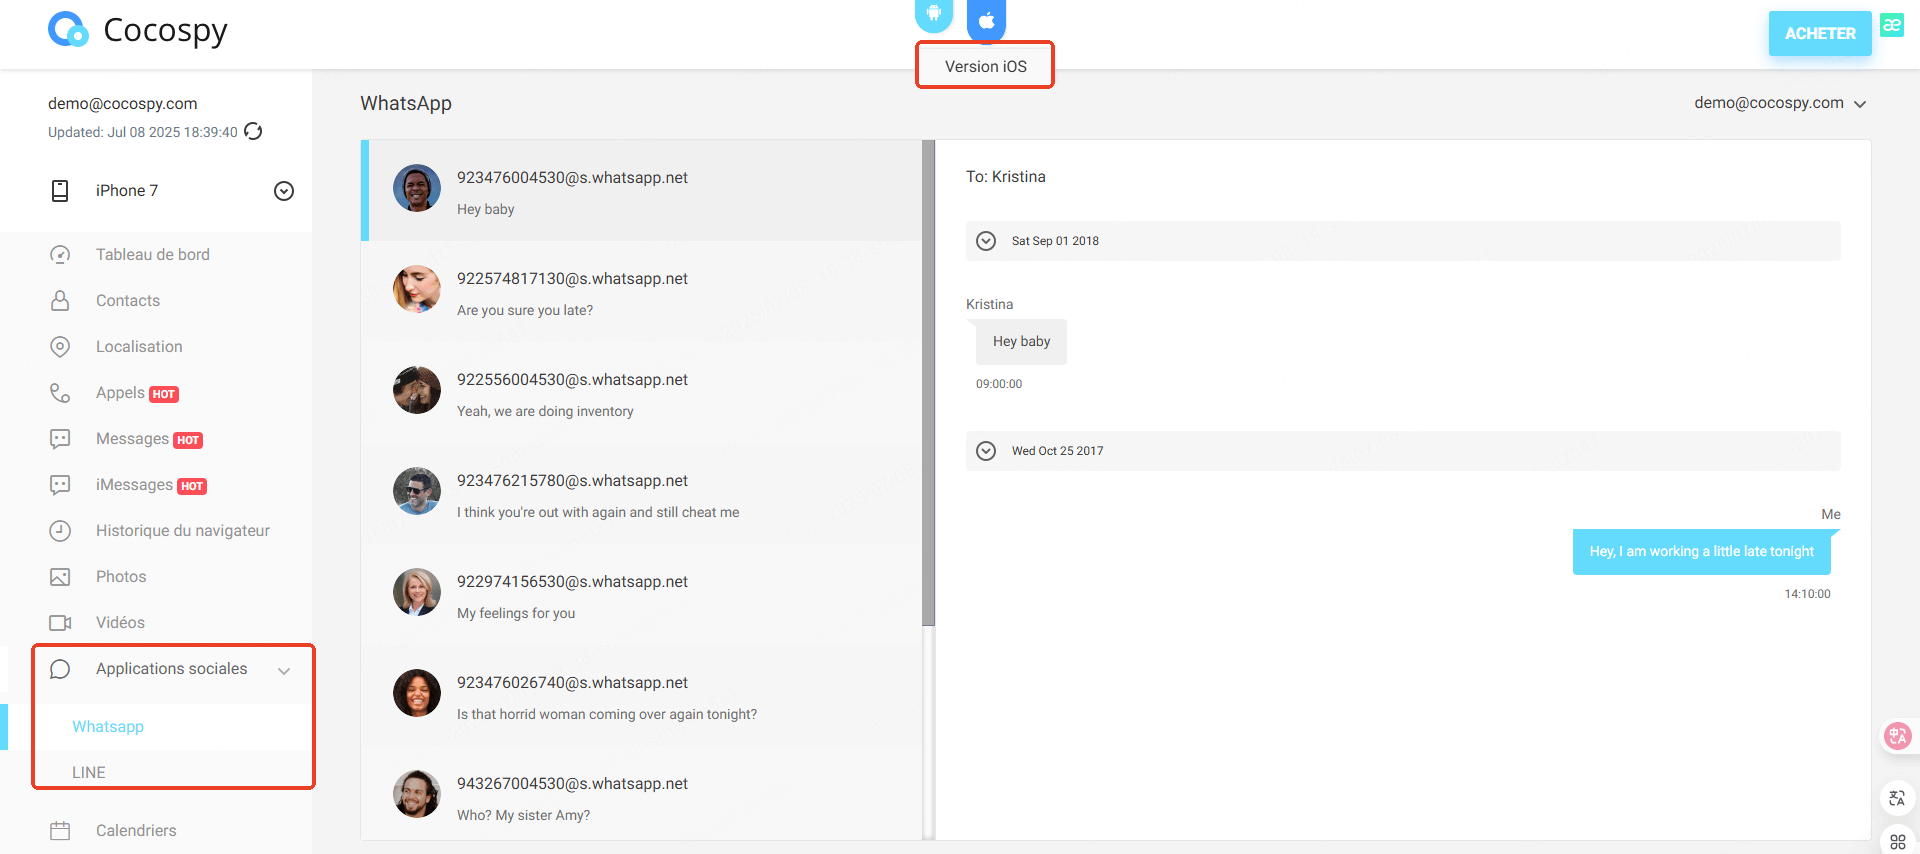
Task: Click avatar of contact 923476215780
Action: 417,491
